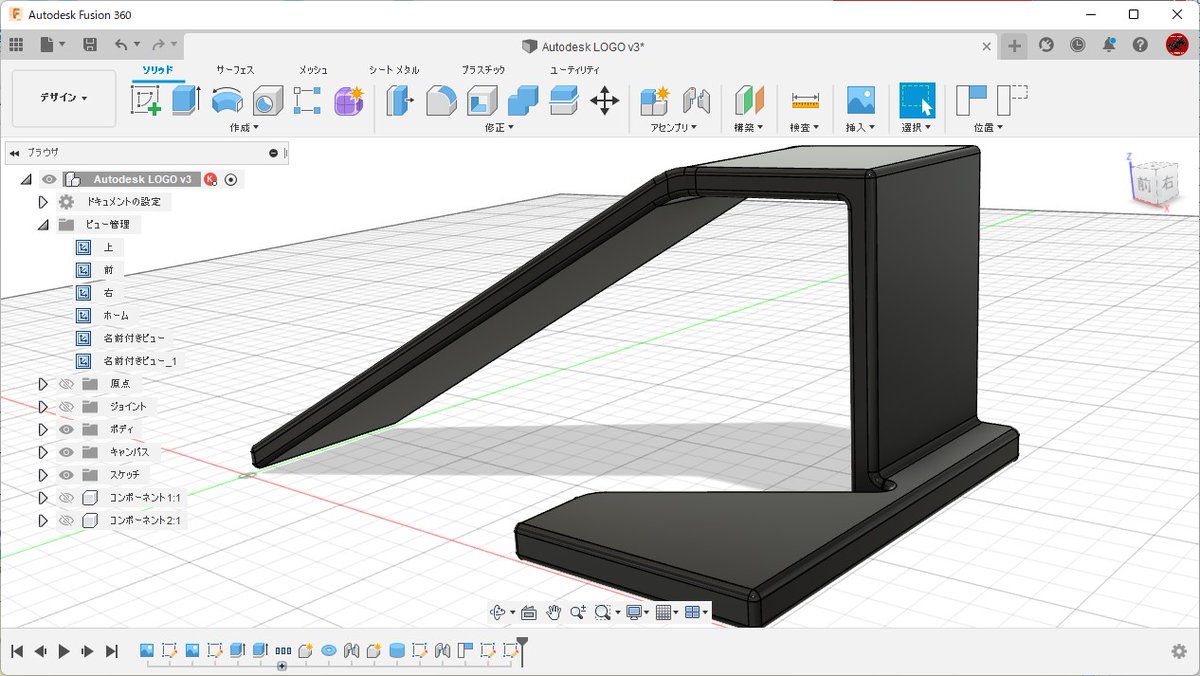Select the Offset Face tool

[564, 100]
